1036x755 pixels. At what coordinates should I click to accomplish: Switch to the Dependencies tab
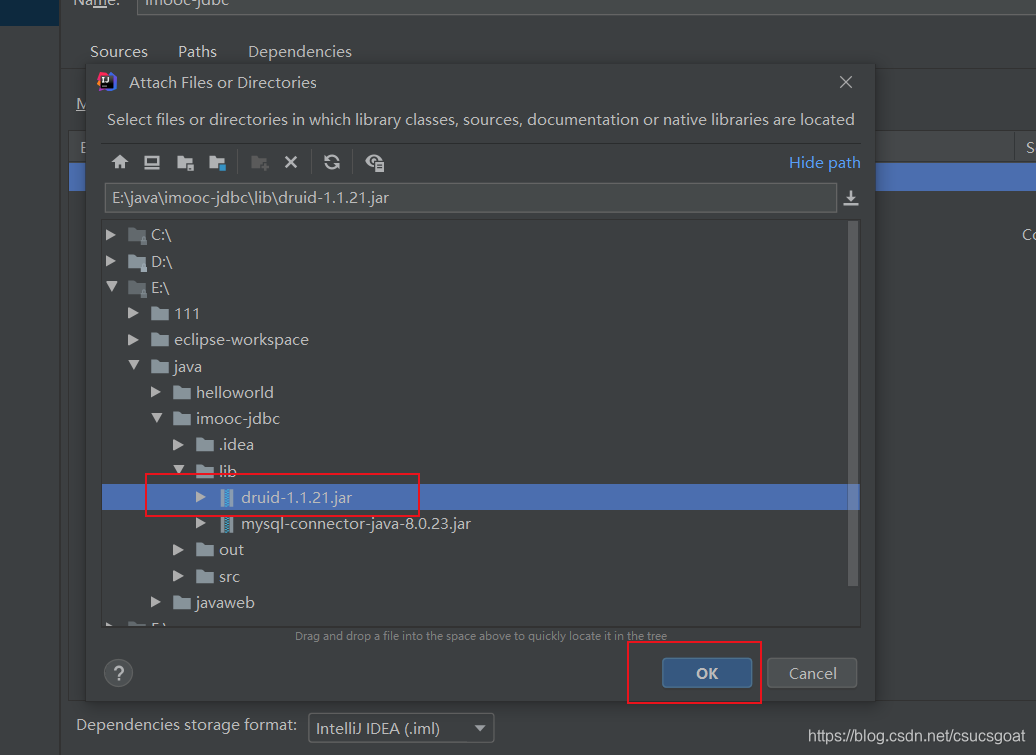[300, 52]
